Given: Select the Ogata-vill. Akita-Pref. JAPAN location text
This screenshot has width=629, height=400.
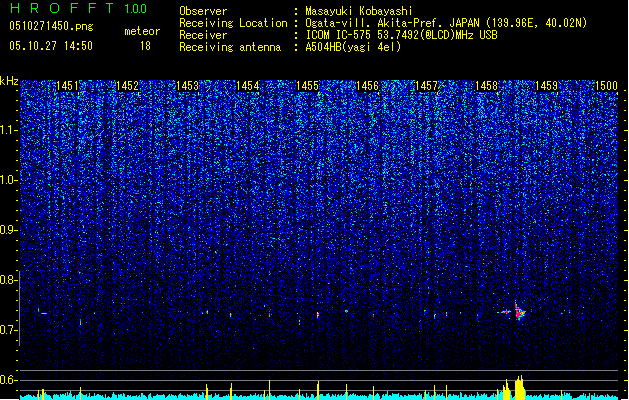Looking at the screenshot, I should tap(446, 23).
